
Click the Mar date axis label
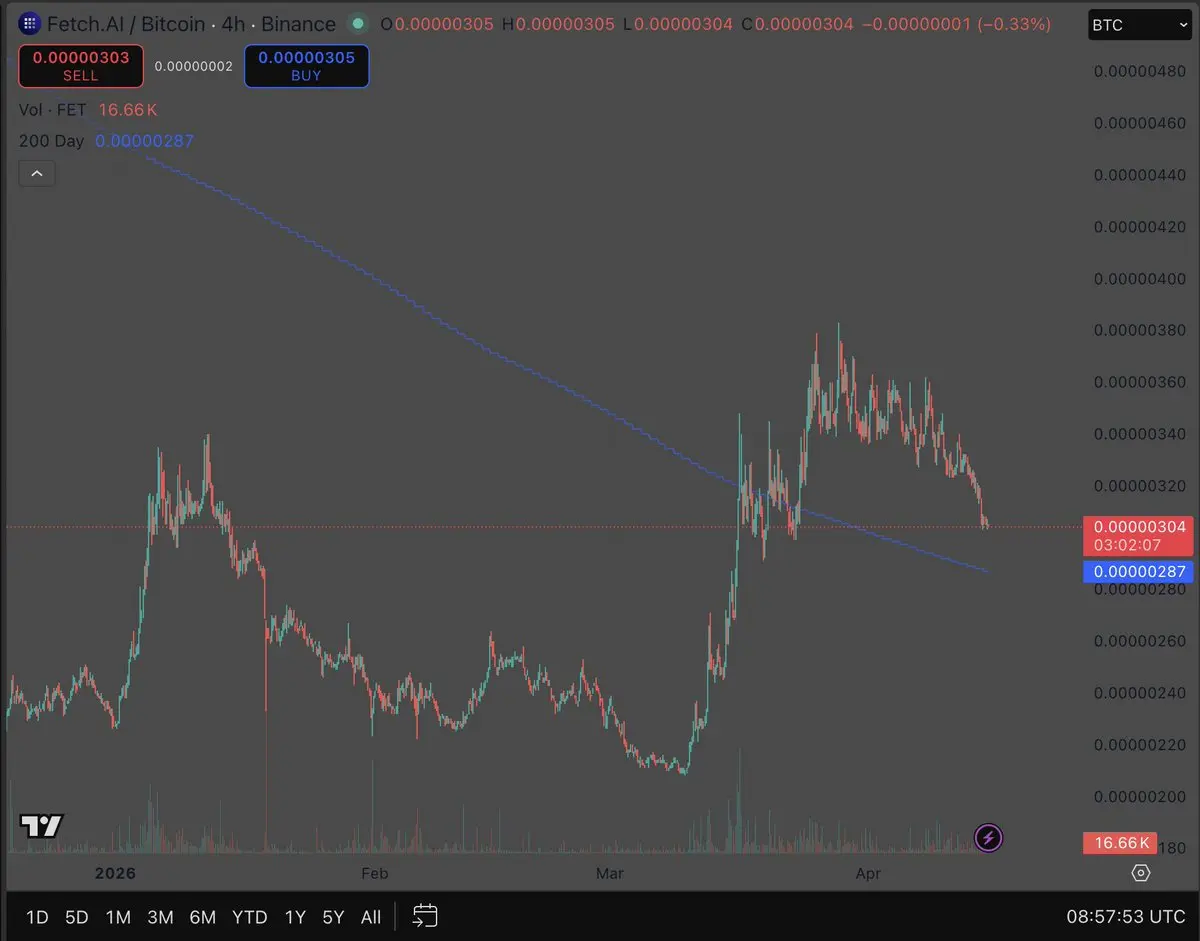[609, 873]
